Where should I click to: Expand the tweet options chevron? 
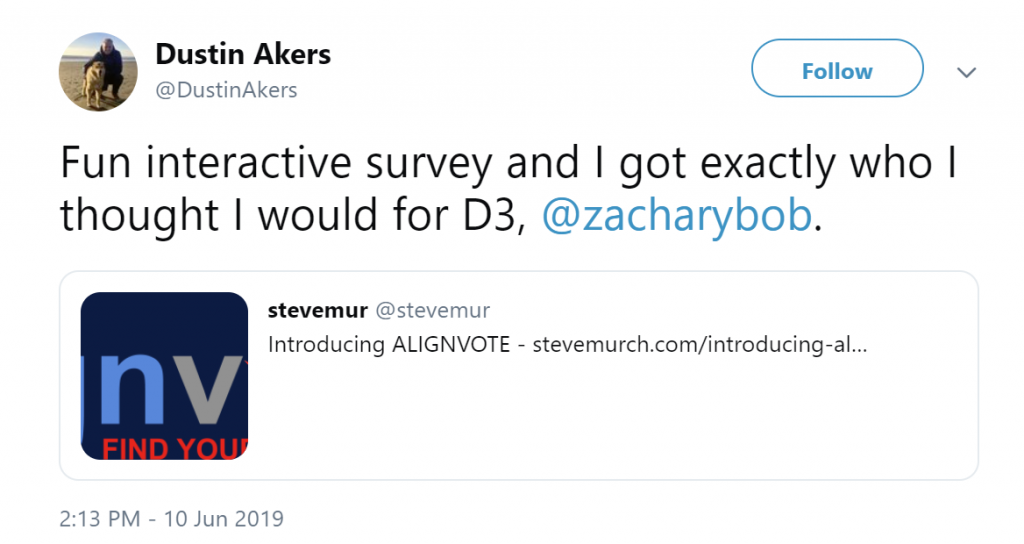point(967,72)
